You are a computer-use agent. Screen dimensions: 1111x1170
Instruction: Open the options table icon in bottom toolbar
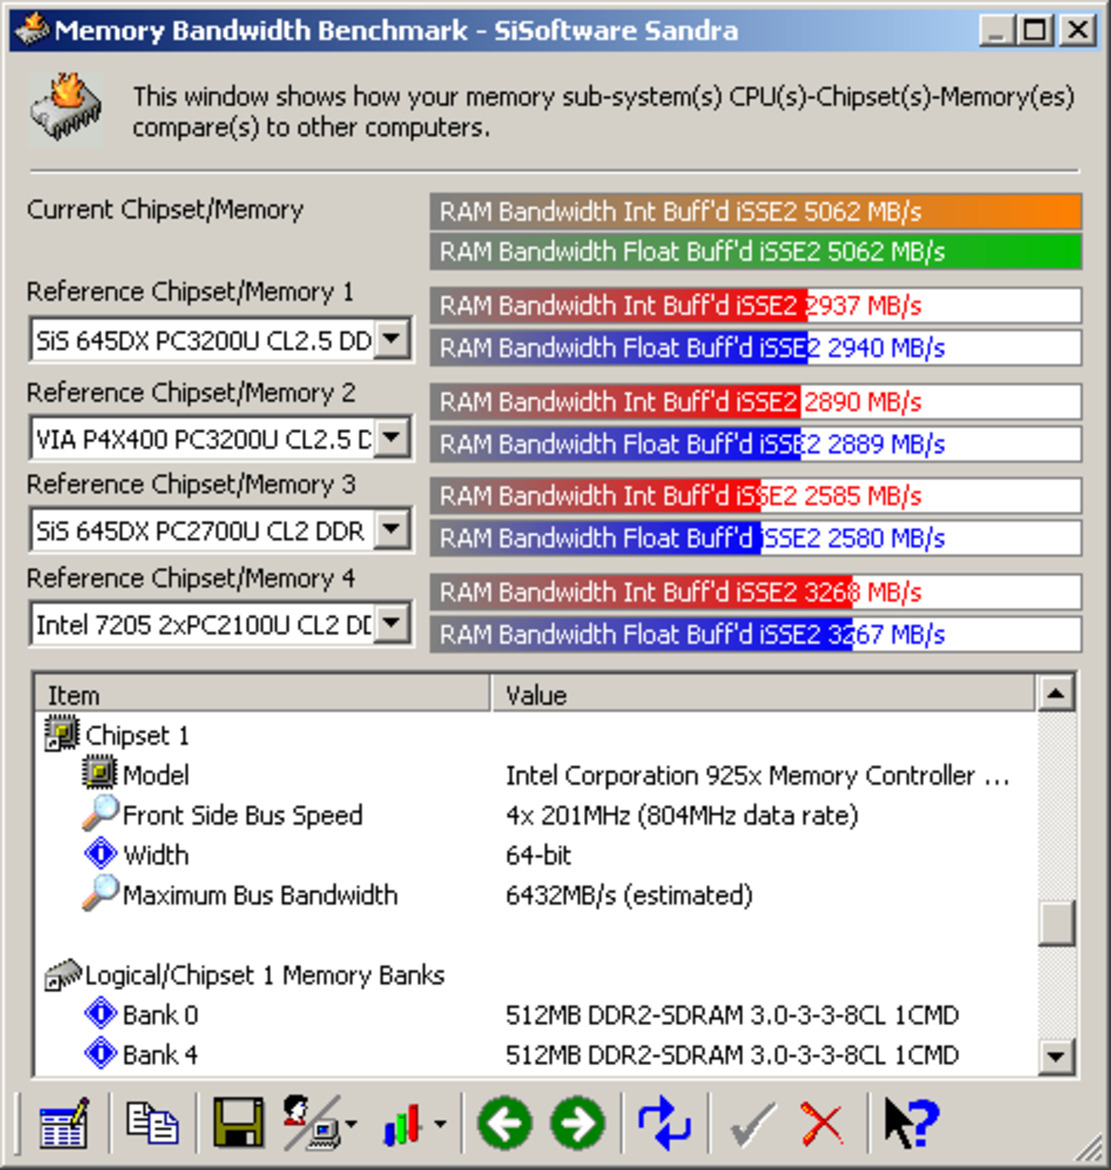click(63, 1123)
